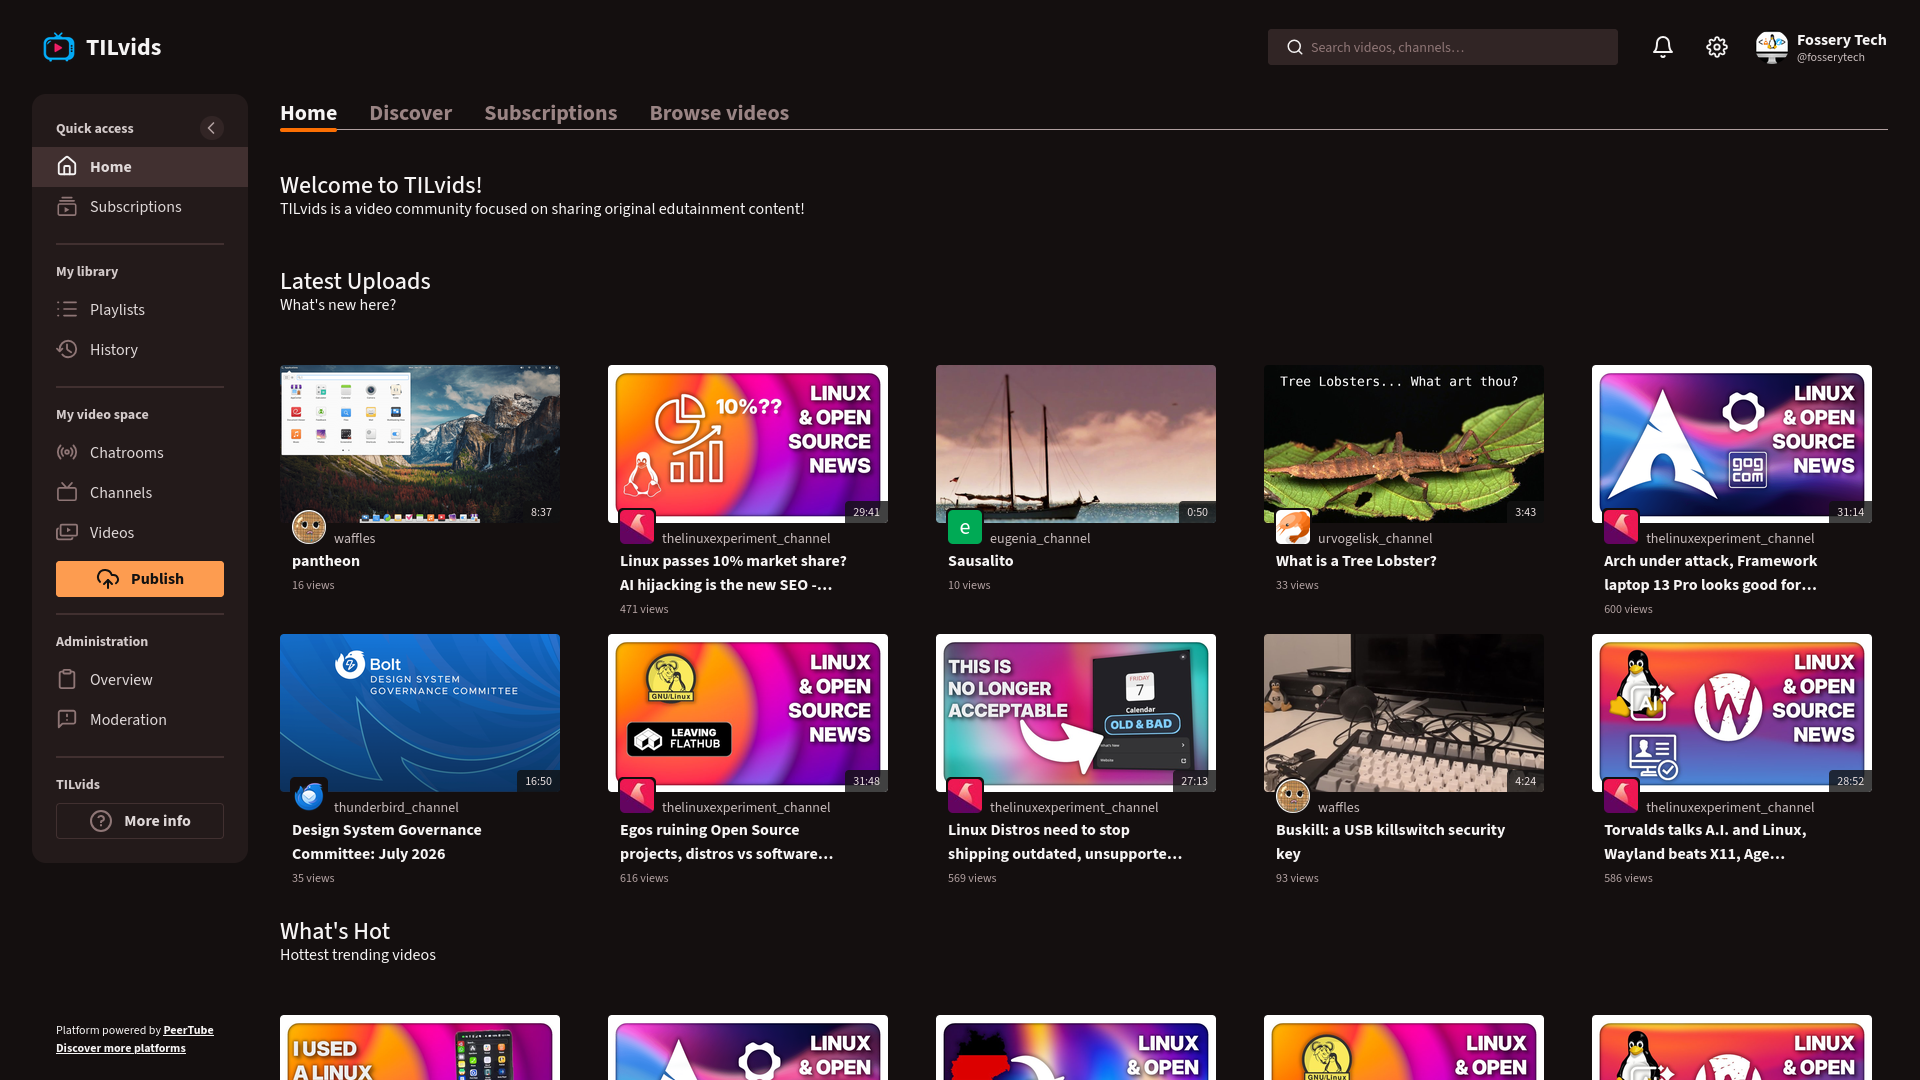
Task: Open the I USED A LINUX thumbnail
Action: tap(420, 1047)
